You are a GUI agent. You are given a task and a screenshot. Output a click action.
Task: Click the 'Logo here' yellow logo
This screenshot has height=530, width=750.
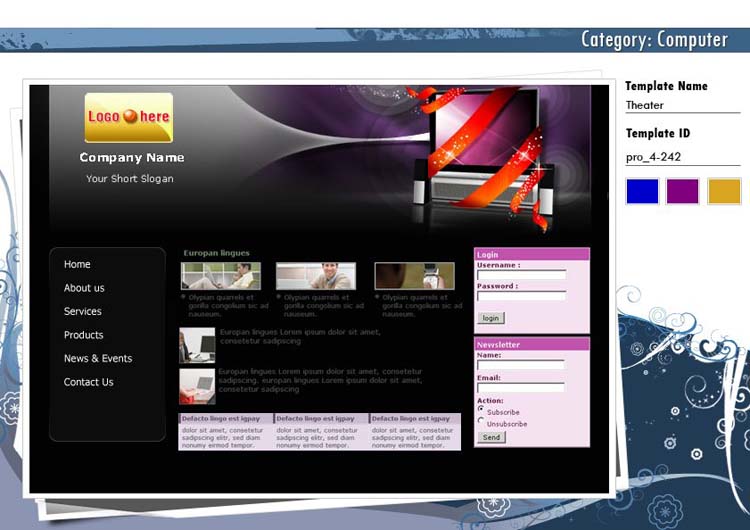(x=128, y=117)
